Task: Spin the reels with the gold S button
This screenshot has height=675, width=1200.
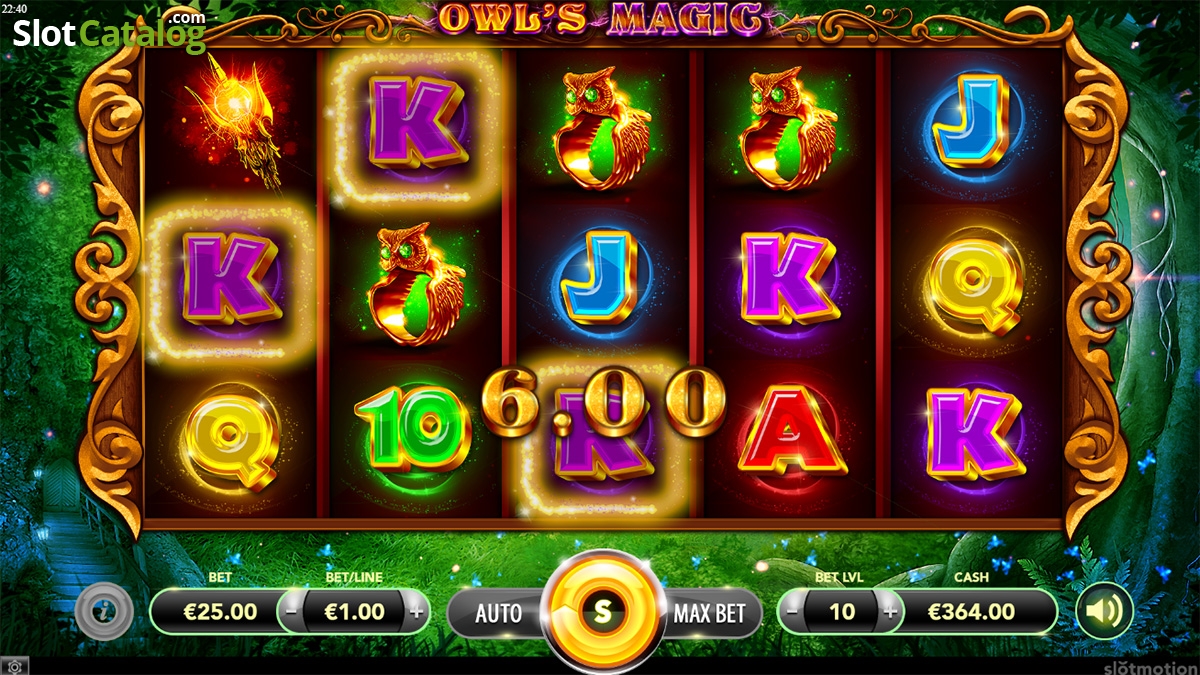Action: click(601, 610)
